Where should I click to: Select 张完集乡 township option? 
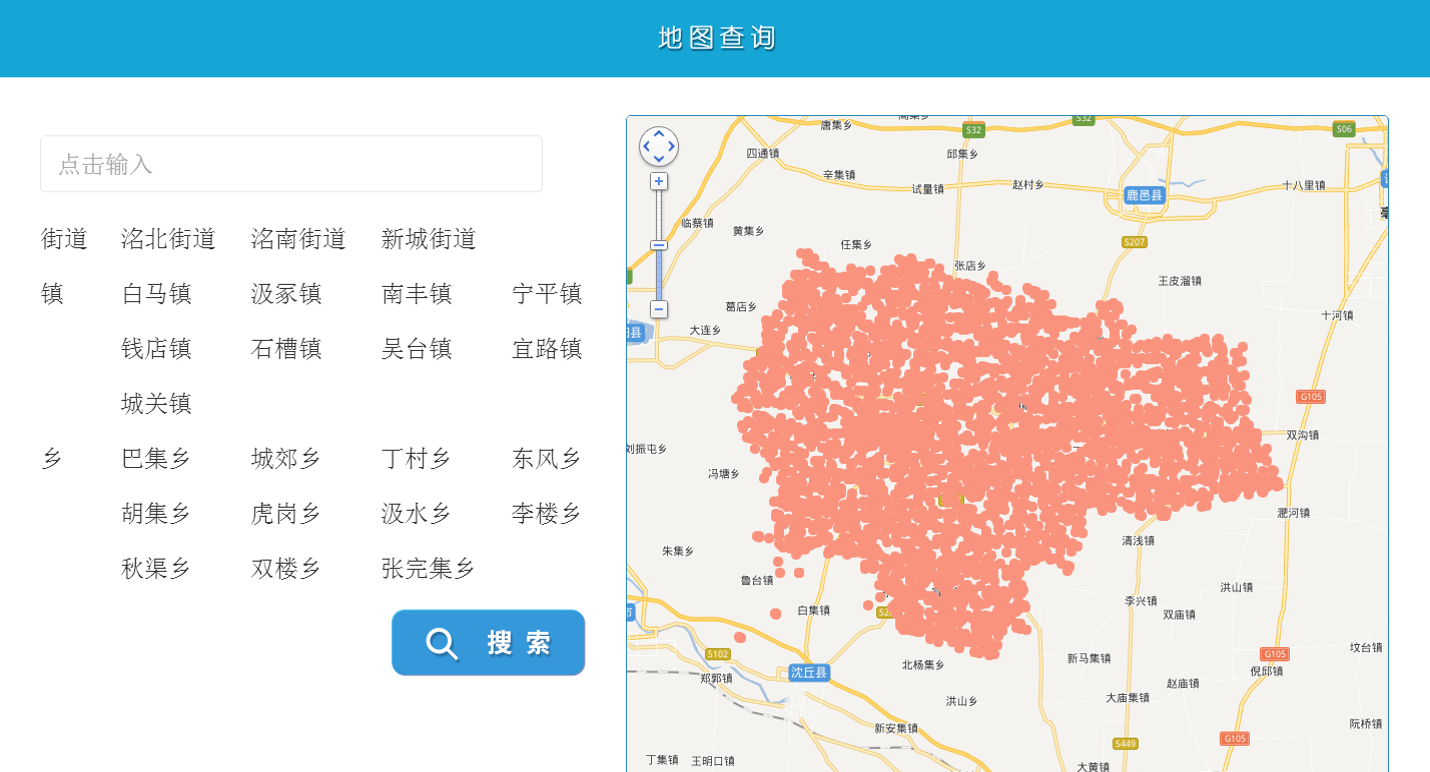pos(428,569)
